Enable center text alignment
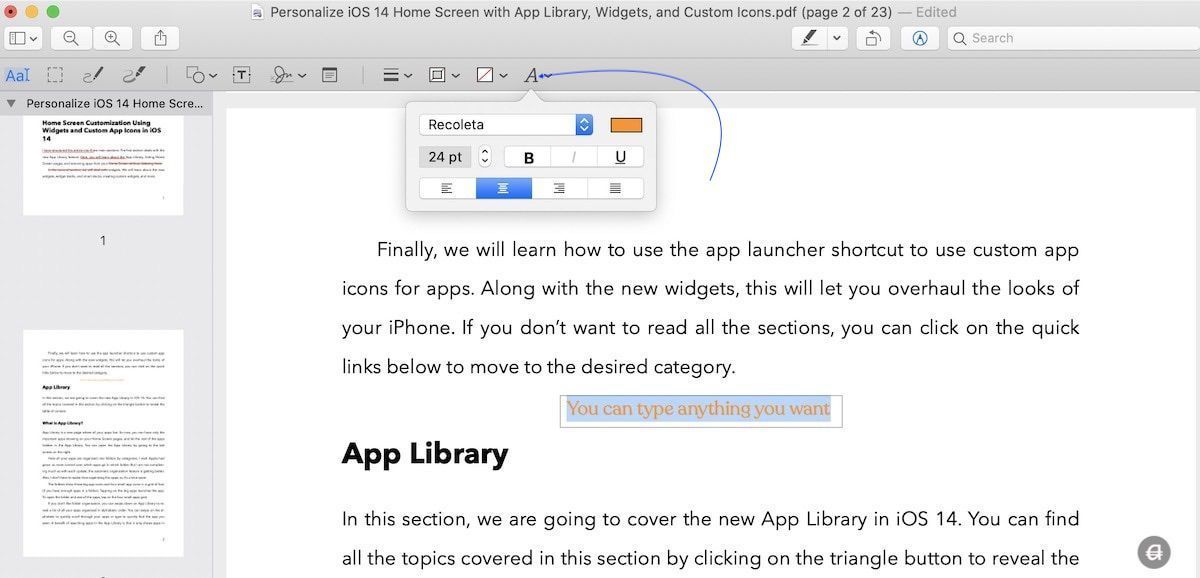 (x=503, y=188)
